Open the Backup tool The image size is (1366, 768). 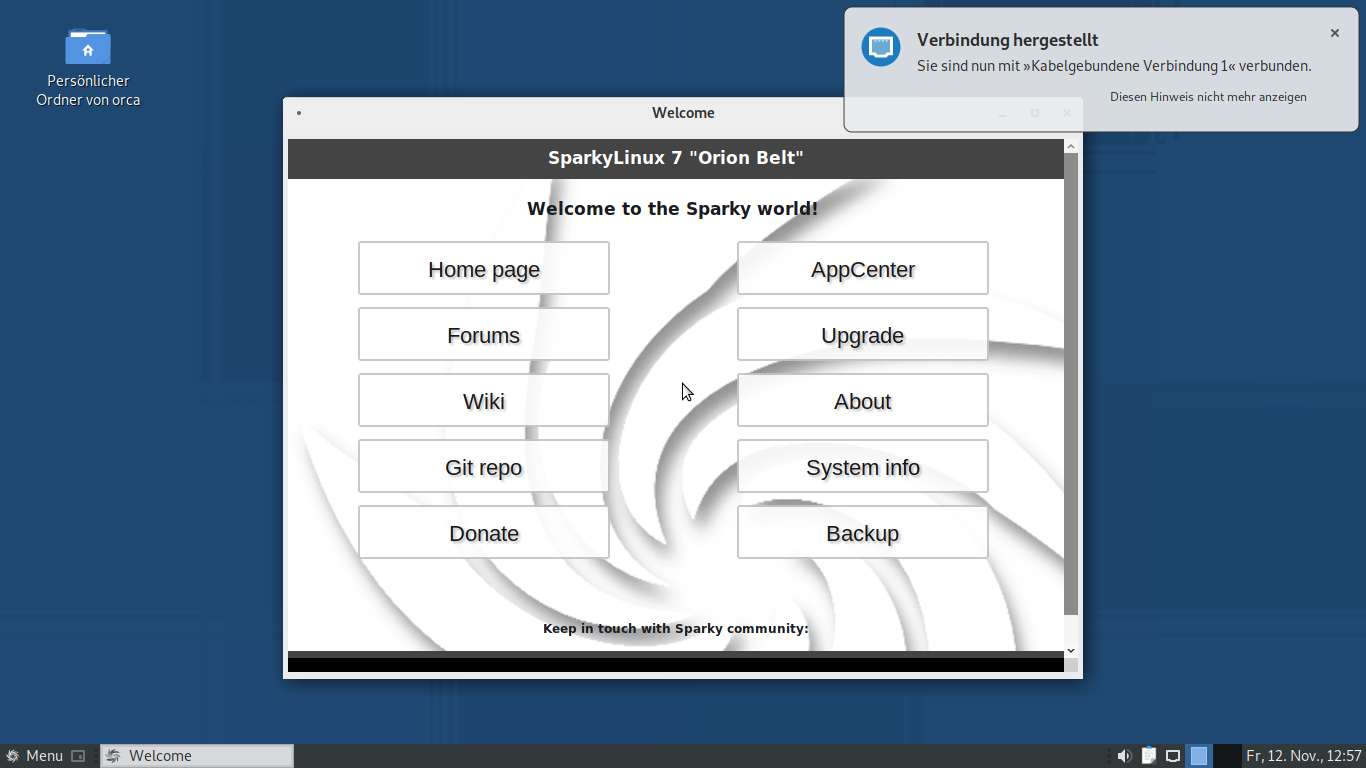(863, 532)
